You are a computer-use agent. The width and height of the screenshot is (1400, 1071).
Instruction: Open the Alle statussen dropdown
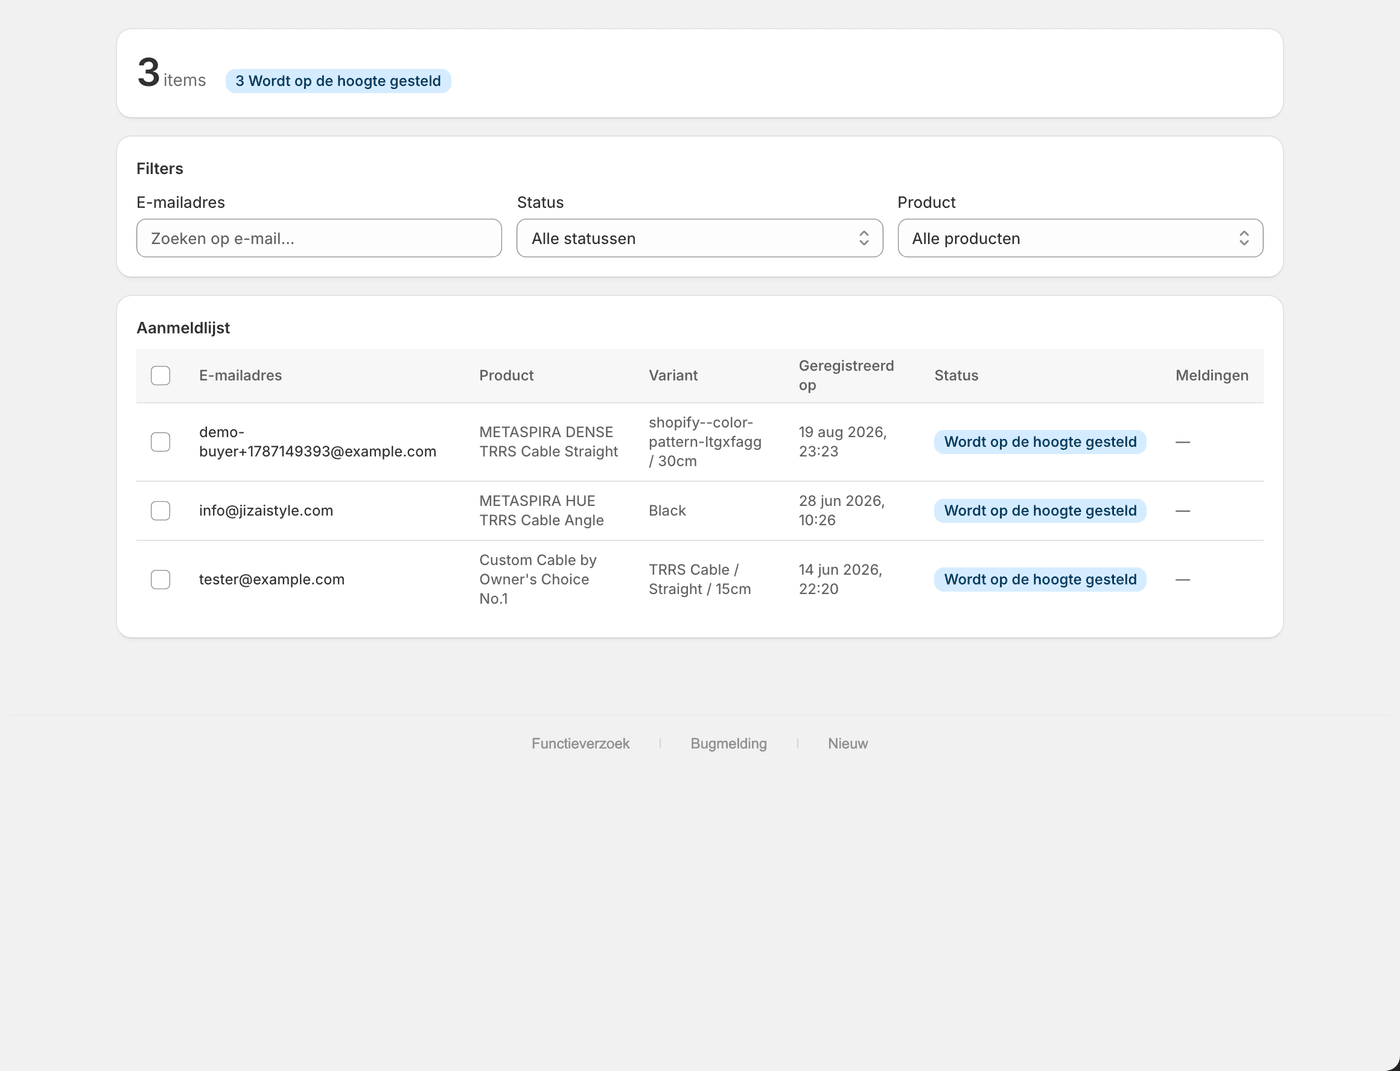pos(700,238)
